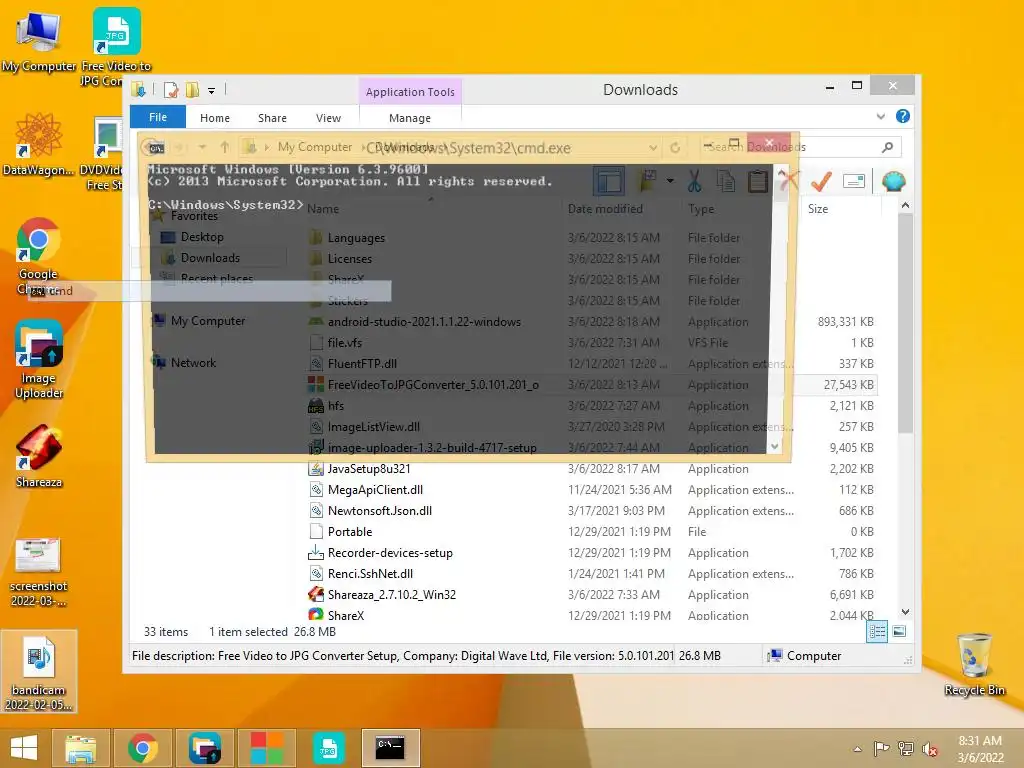The height and width of the screenshot is (768, 1024).
Task: Click the blue Help question mark icon
Action: click(x=903, y=116)
